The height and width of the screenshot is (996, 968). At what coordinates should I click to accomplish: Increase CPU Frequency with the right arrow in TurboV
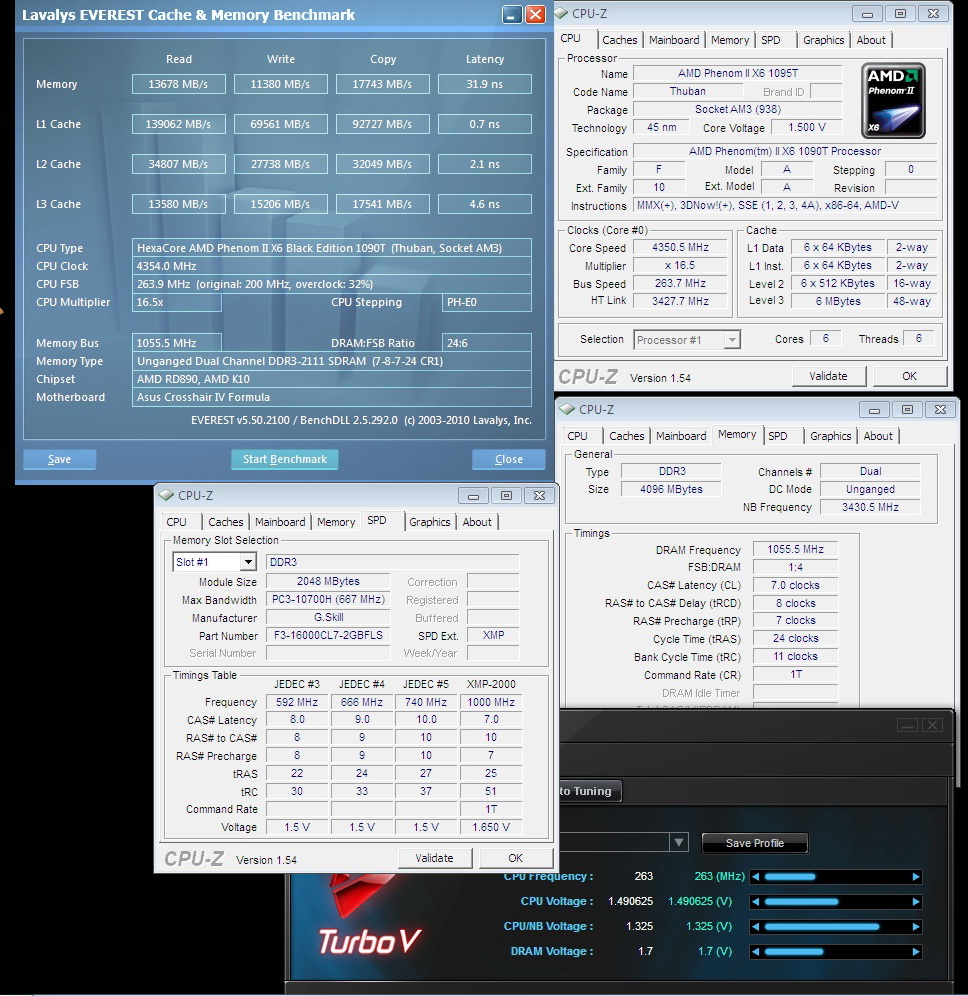coord(916,877)
